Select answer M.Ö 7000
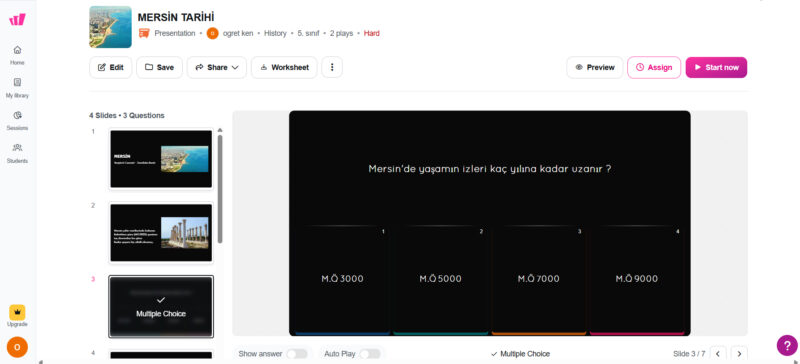800x364 pixels. pyautogui.click(x=539, y=280)
